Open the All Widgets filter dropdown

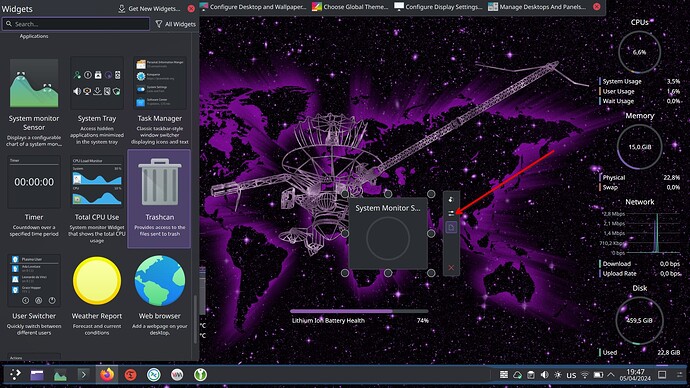(176, 24)
